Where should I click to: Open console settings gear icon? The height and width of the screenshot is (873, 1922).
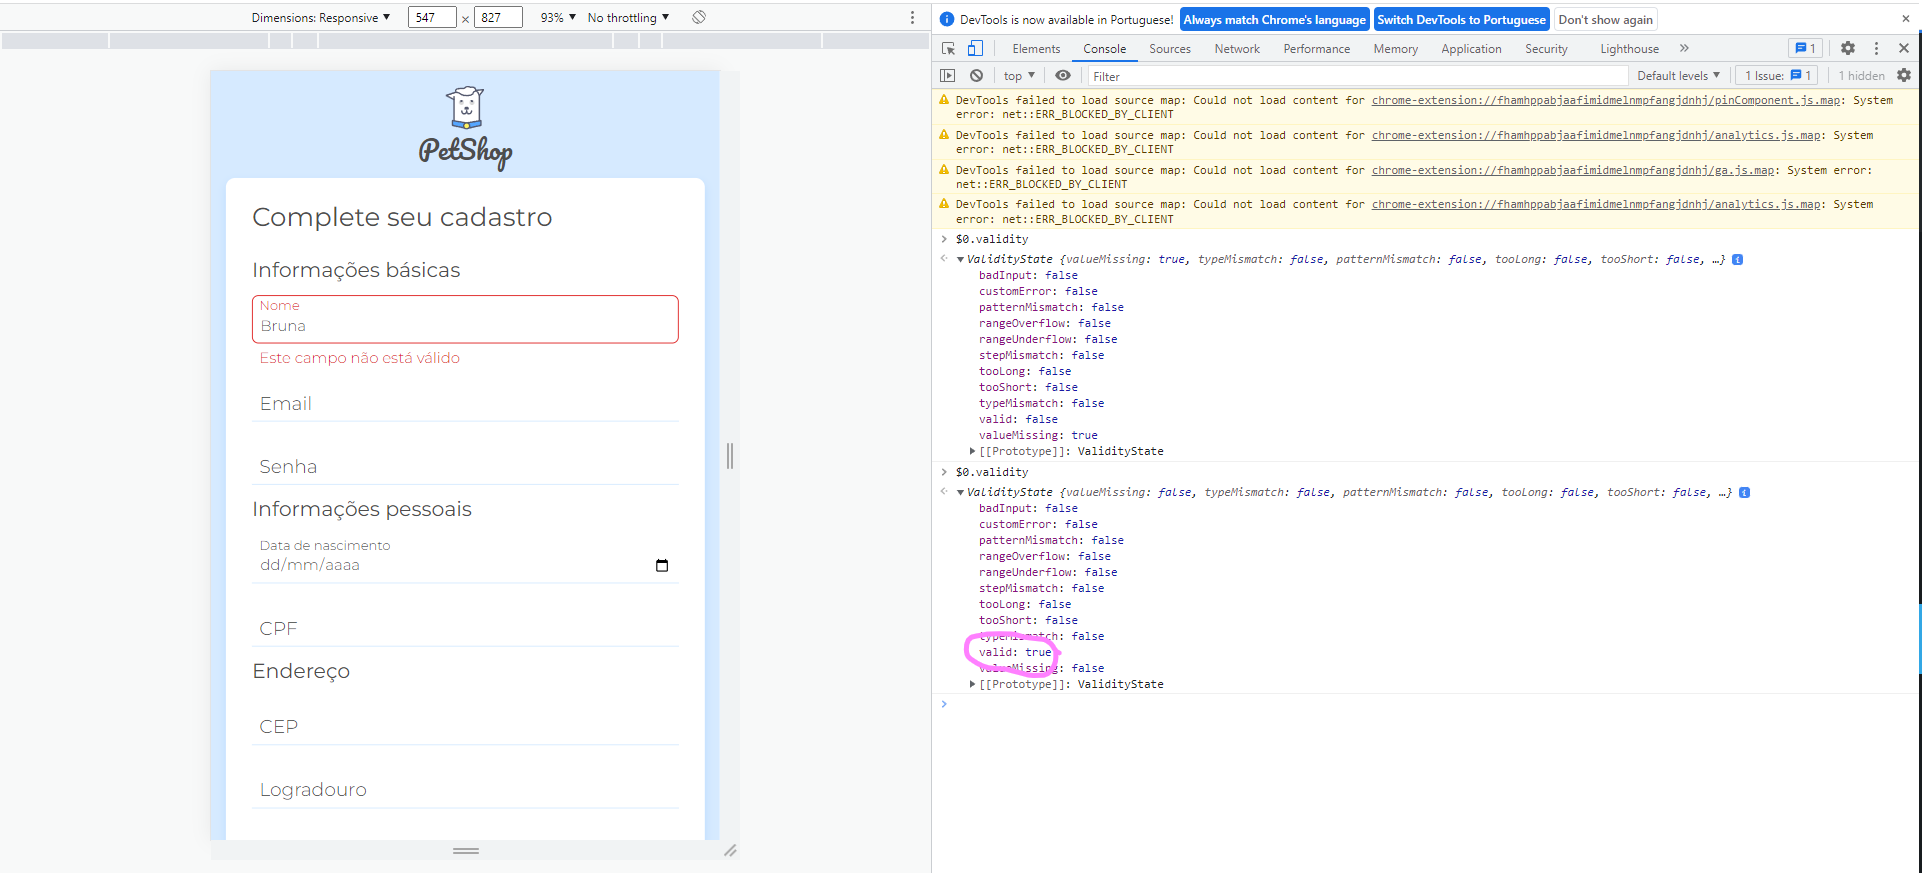(1904, 75)
